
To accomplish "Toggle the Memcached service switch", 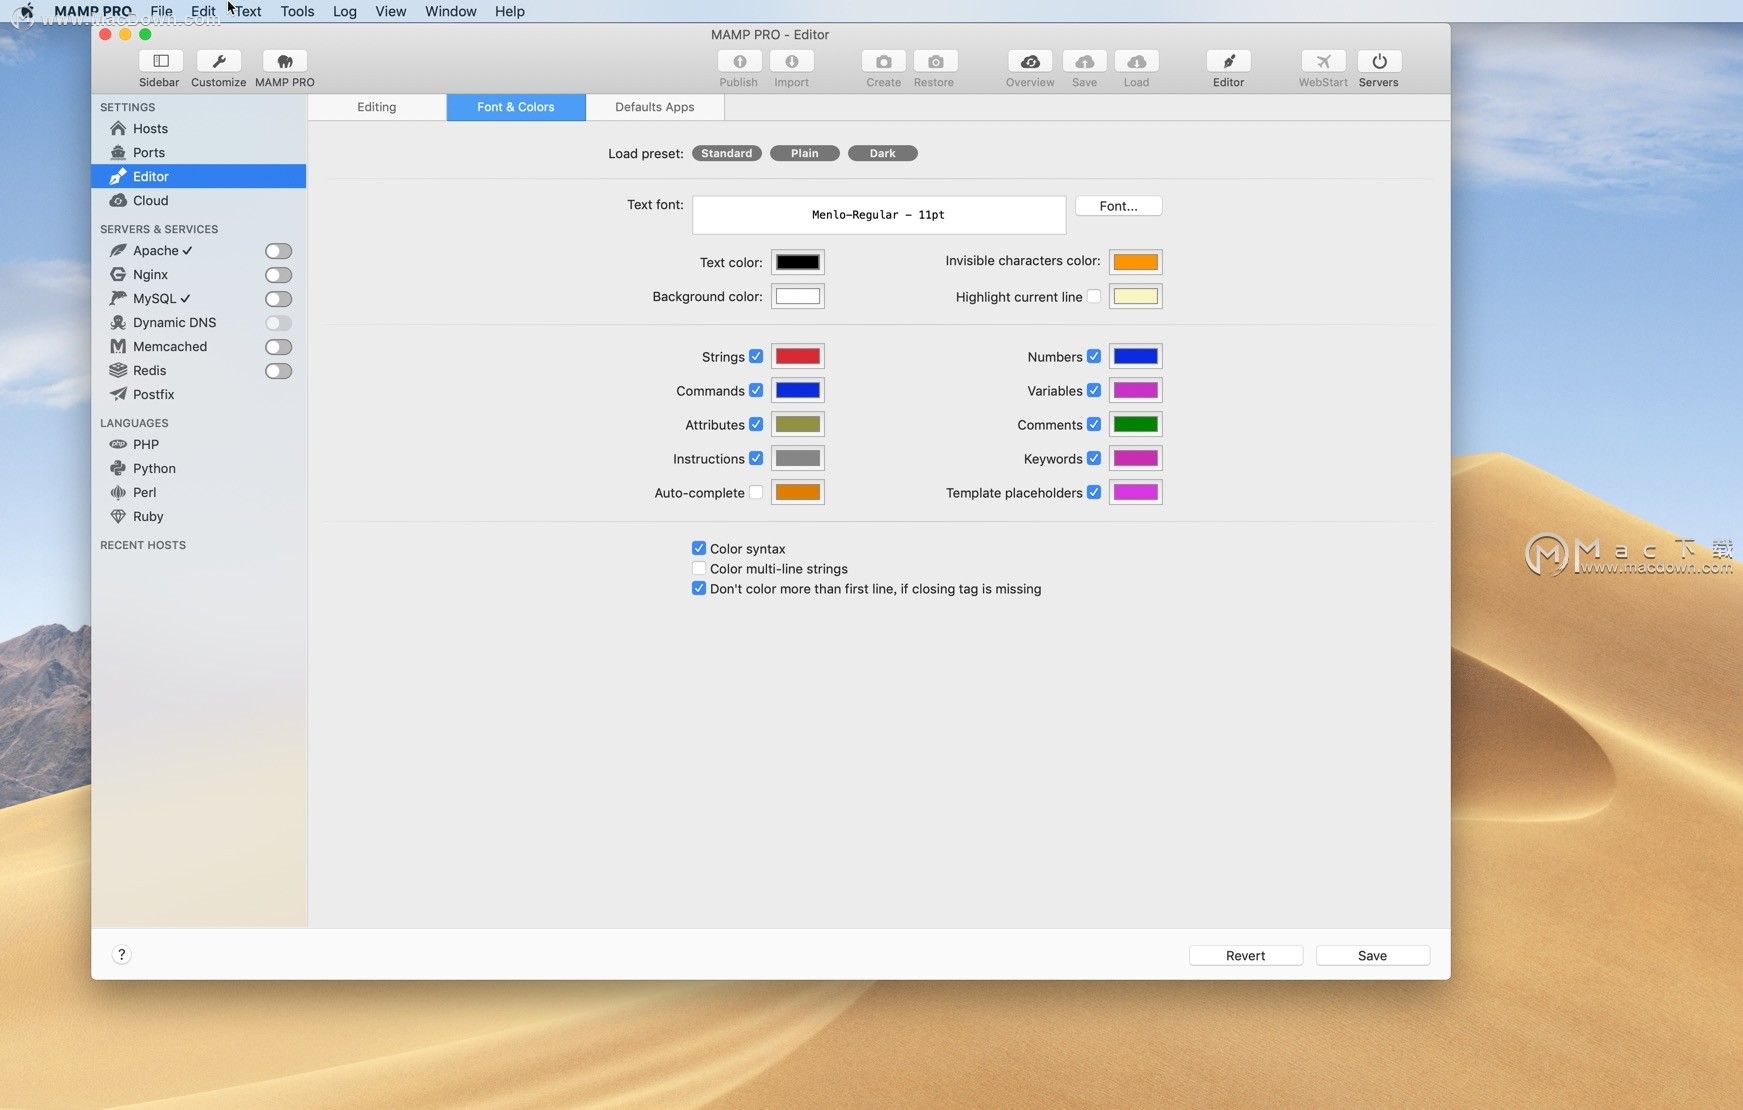I will (279, 347).
